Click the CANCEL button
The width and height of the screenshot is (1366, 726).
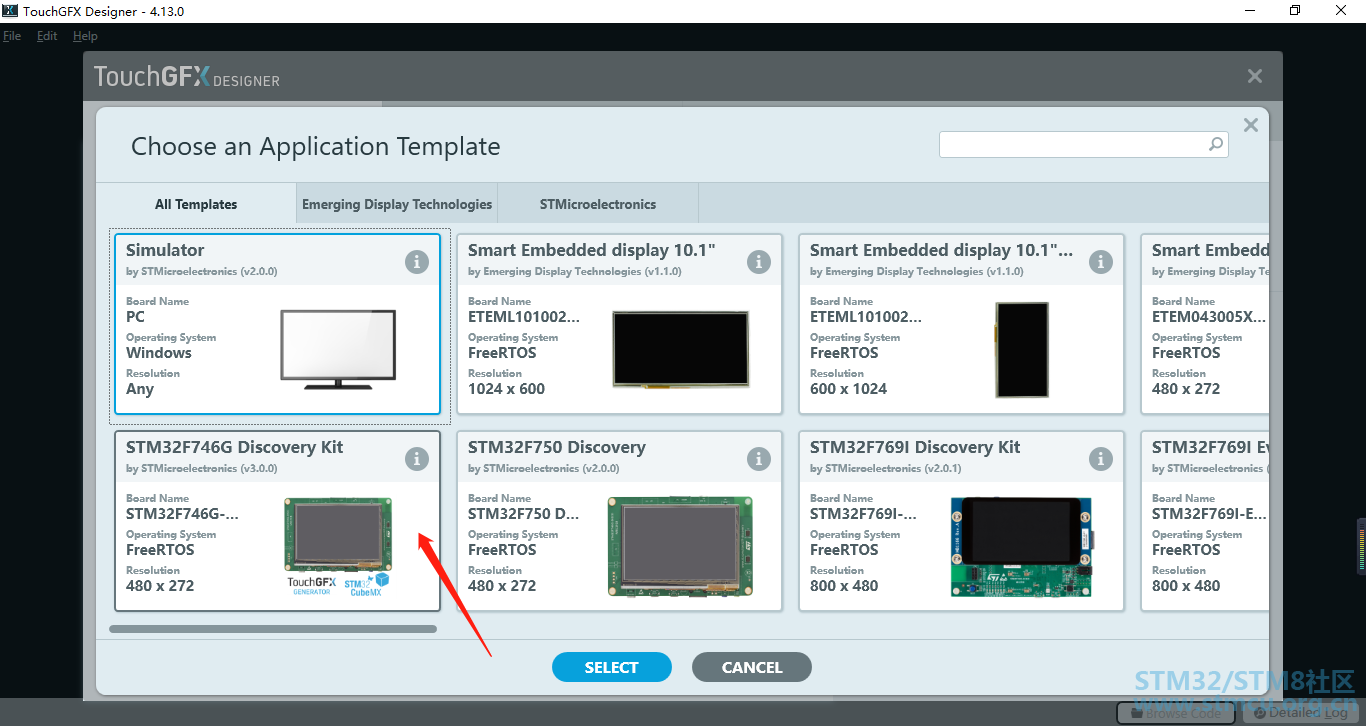tap(752, 667)
